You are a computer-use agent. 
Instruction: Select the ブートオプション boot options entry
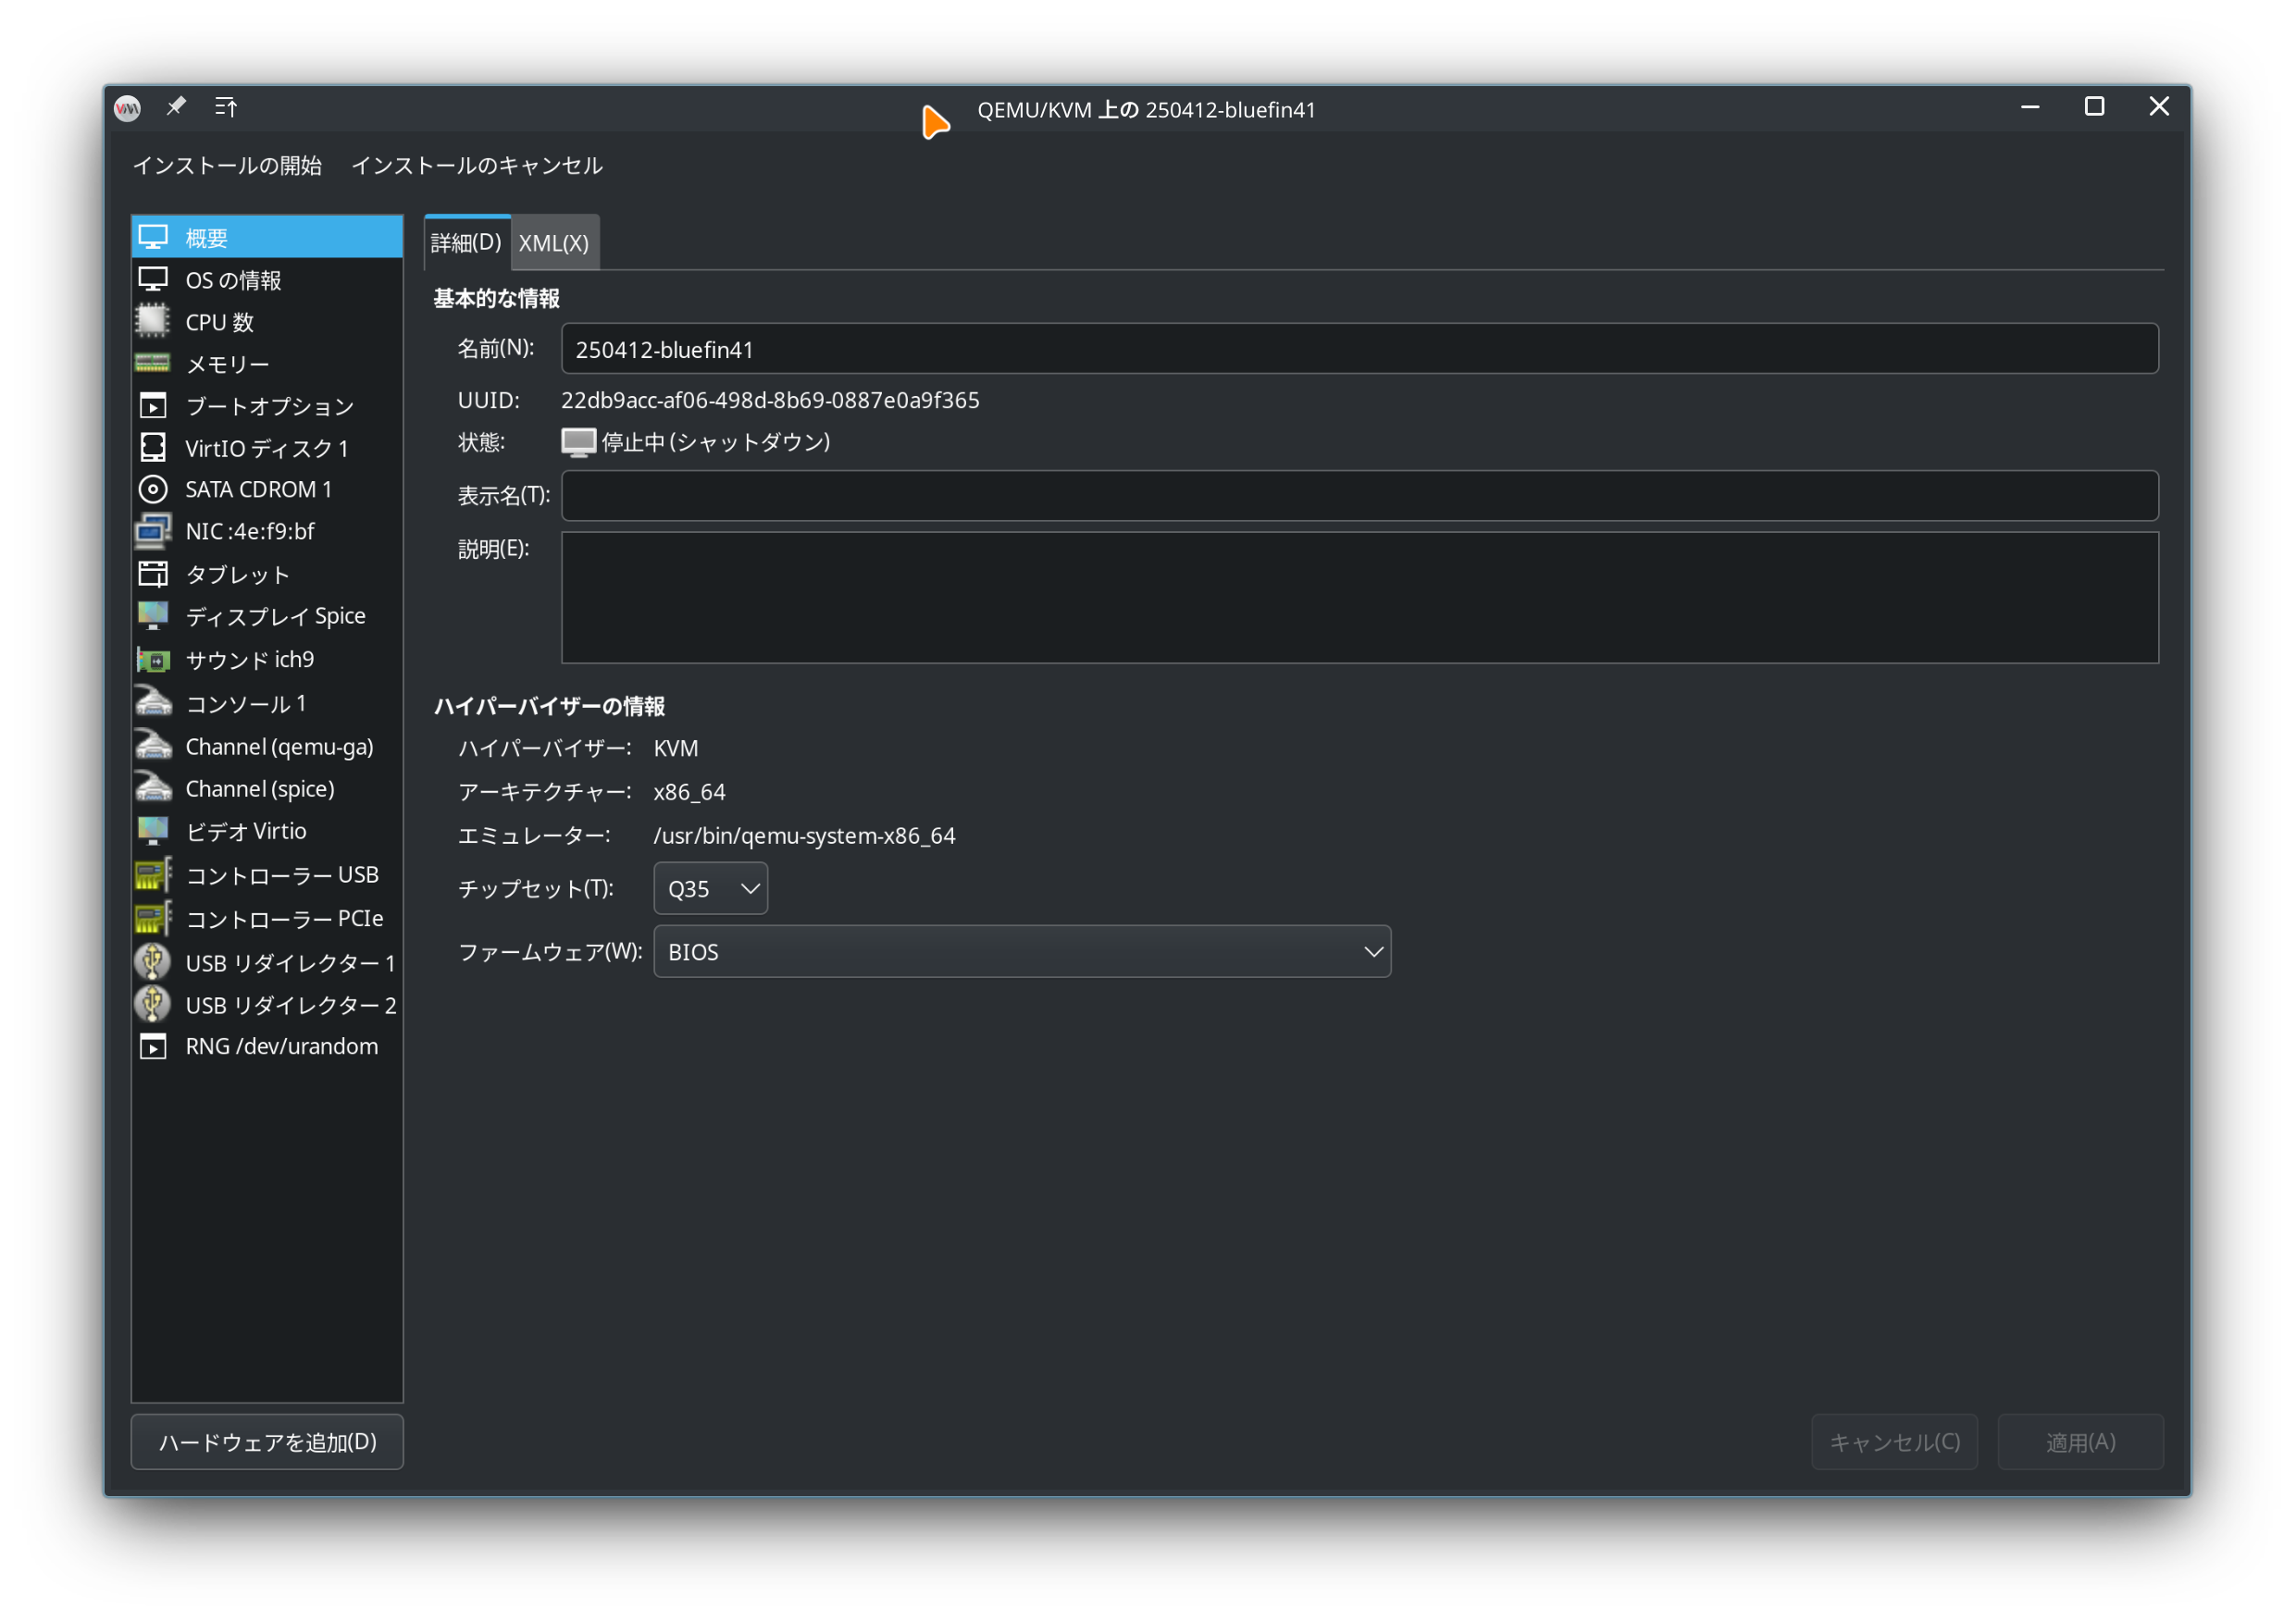pyautogui.click(x=269, y=406)
